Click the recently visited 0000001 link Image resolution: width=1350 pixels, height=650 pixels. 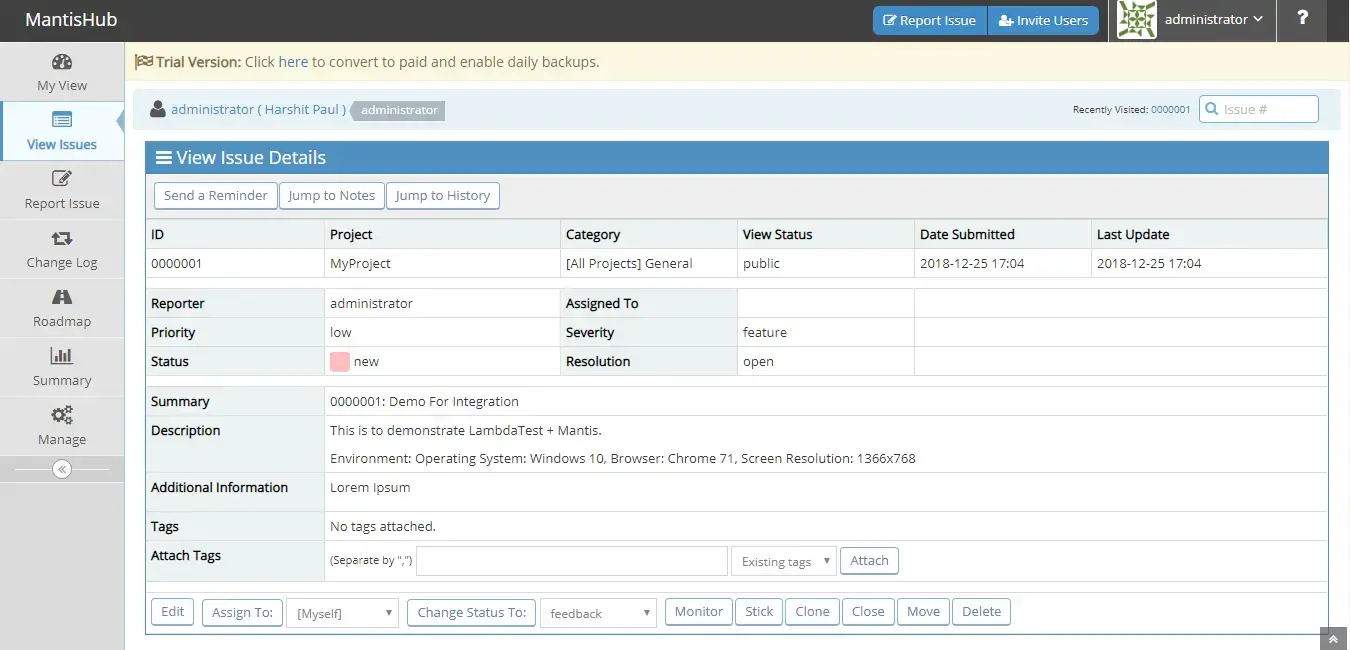pyautogui.click(x=1170, y=110)
